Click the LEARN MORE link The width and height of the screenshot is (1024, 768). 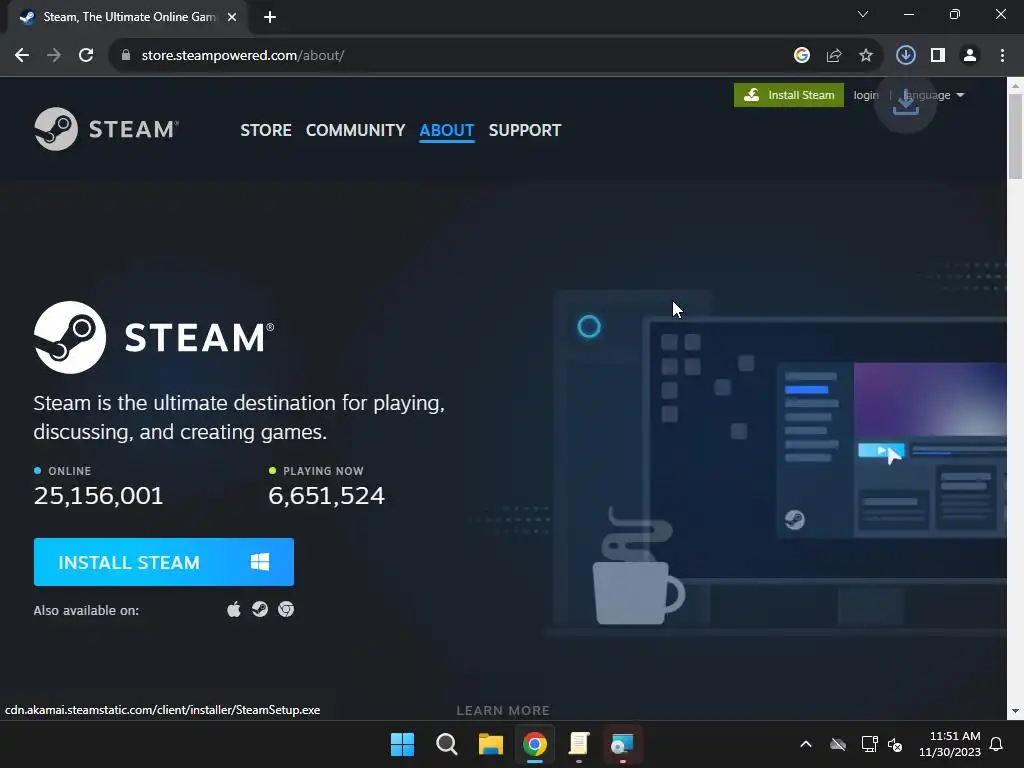503,710
